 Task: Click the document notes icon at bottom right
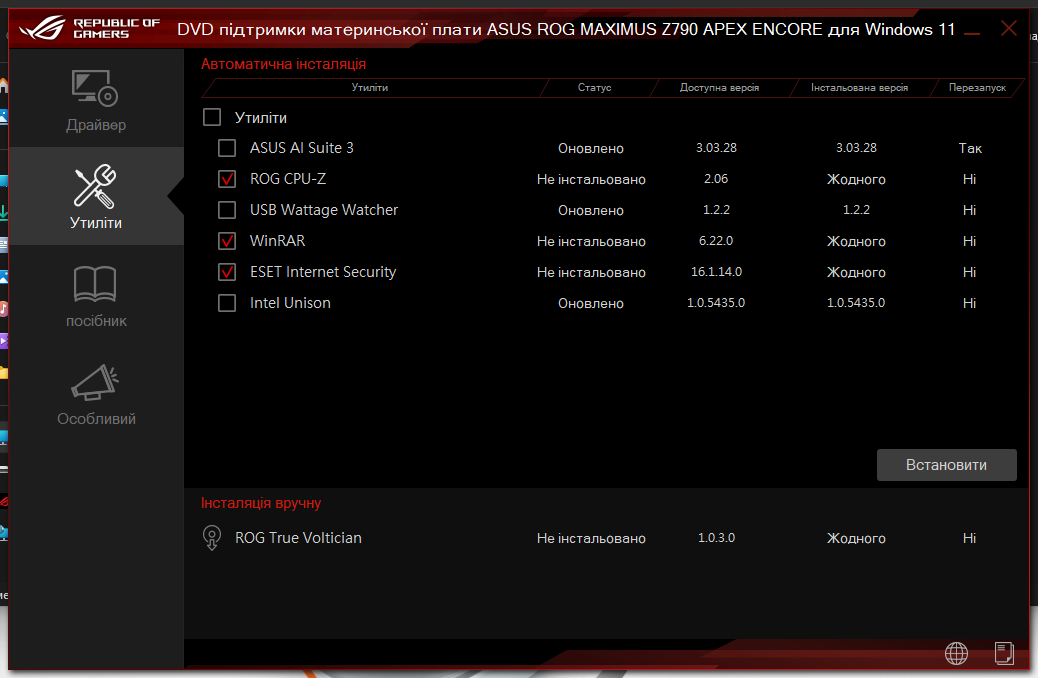1003,653
